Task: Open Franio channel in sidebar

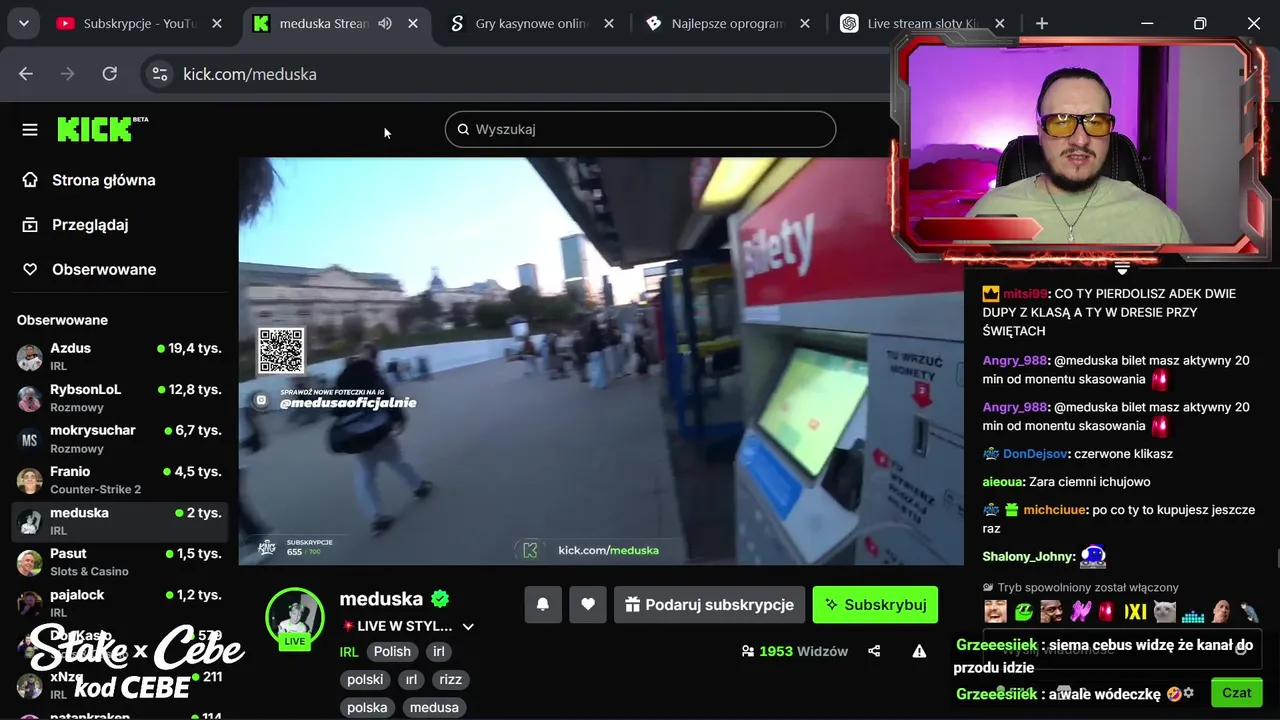Action: tap(119, 480)
